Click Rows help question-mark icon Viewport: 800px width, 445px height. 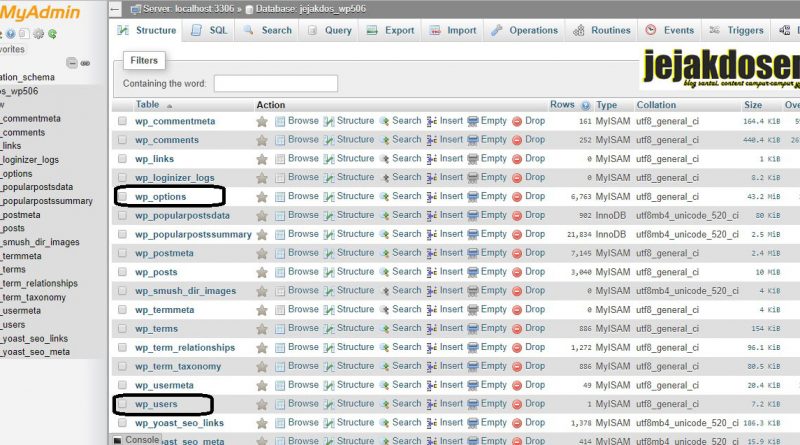[x=585, y=106]
